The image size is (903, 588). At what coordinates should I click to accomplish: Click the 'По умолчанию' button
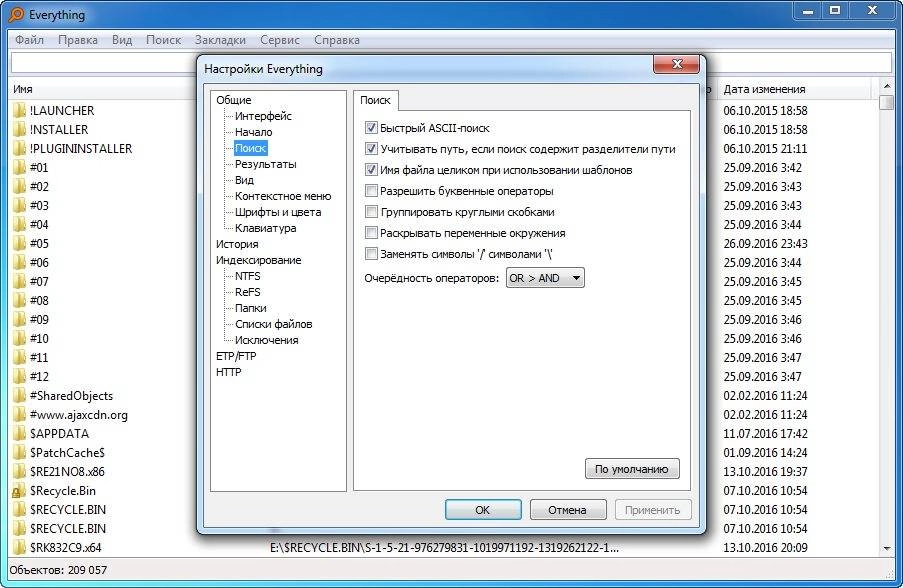tap(632, 469)
